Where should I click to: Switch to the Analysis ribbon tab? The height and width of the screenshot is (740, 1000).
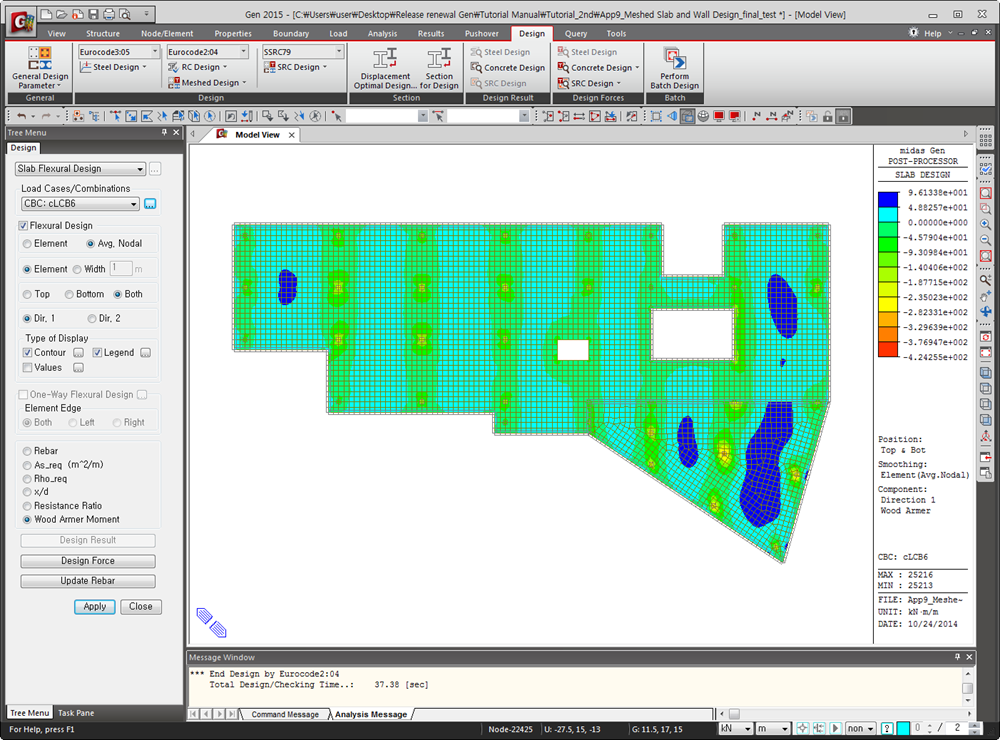coord(383,33)
